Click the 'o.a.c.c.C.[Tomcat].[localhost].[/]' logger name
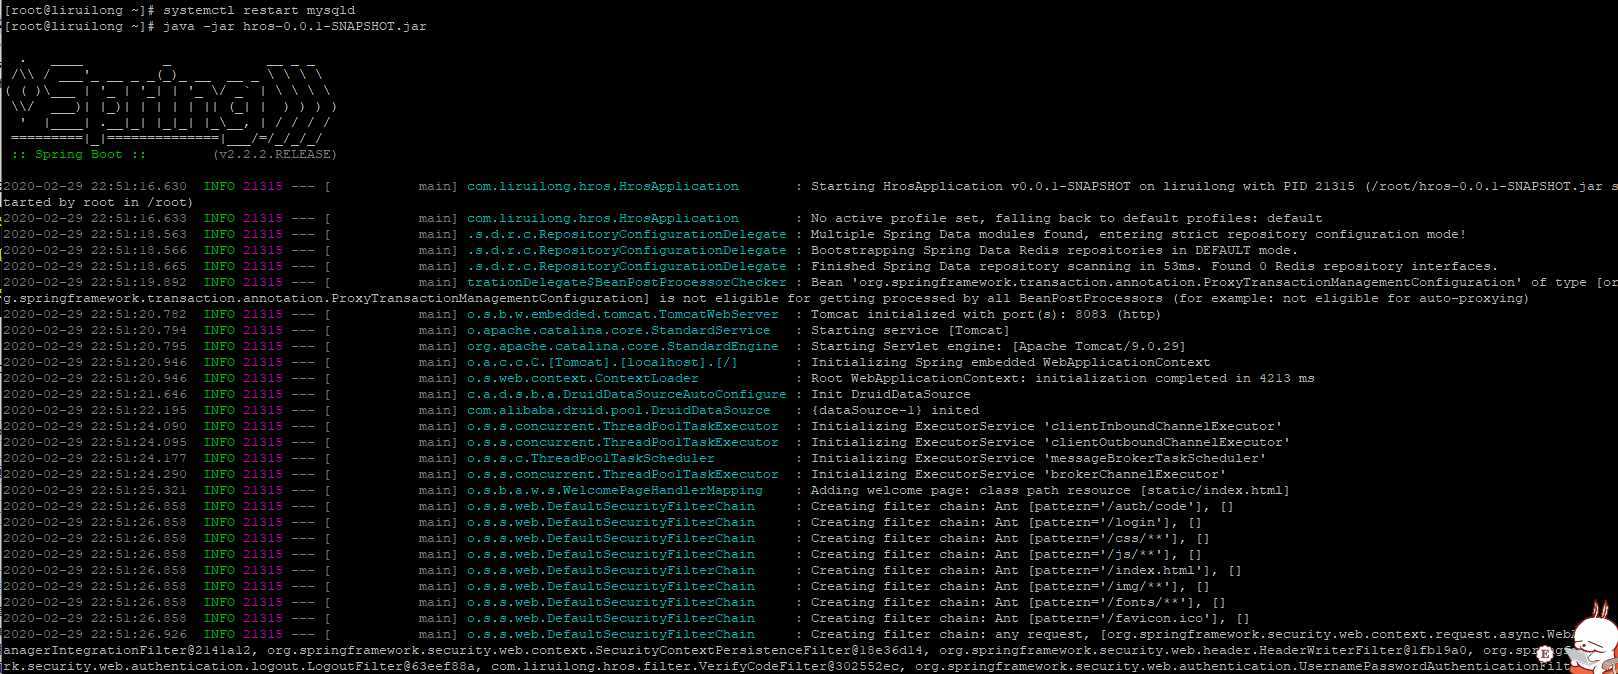 (x=603, y=362)
